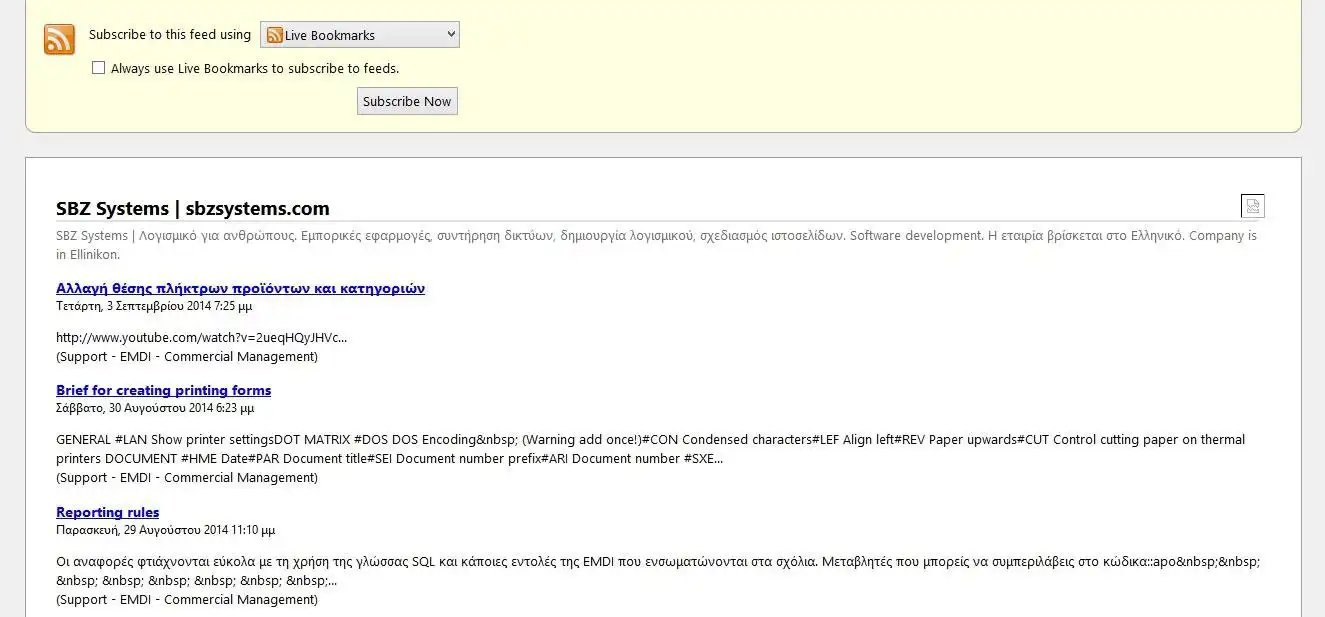The image size is (1325, 617).
Task: Click date Σάββατο, 30 Αυγούστου 2014 6:23 μμ
Action: click(x=155, y=408)
